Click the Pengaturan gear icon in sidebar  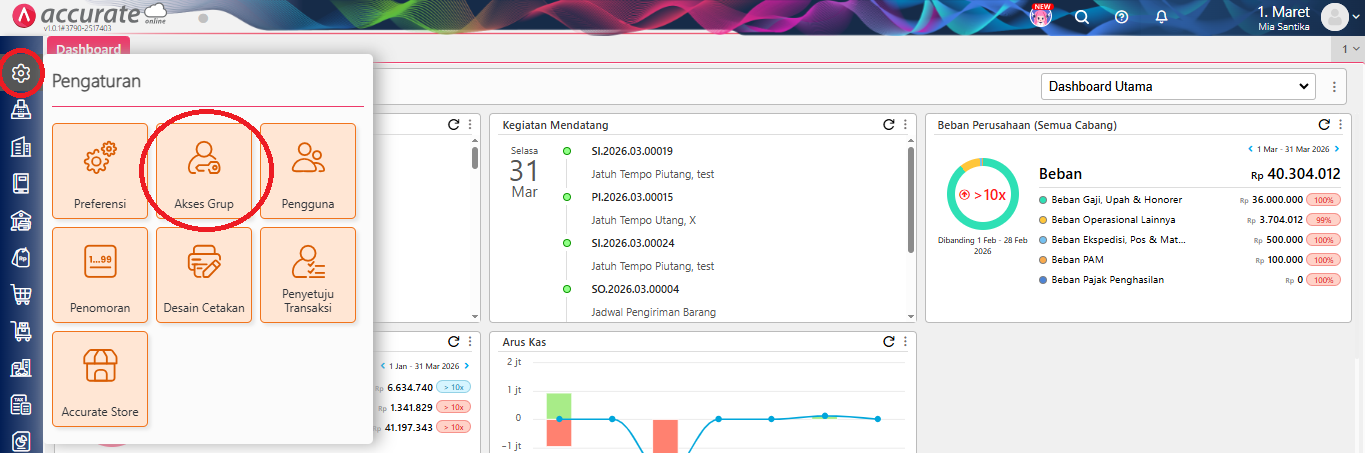[x=21, y=73]
